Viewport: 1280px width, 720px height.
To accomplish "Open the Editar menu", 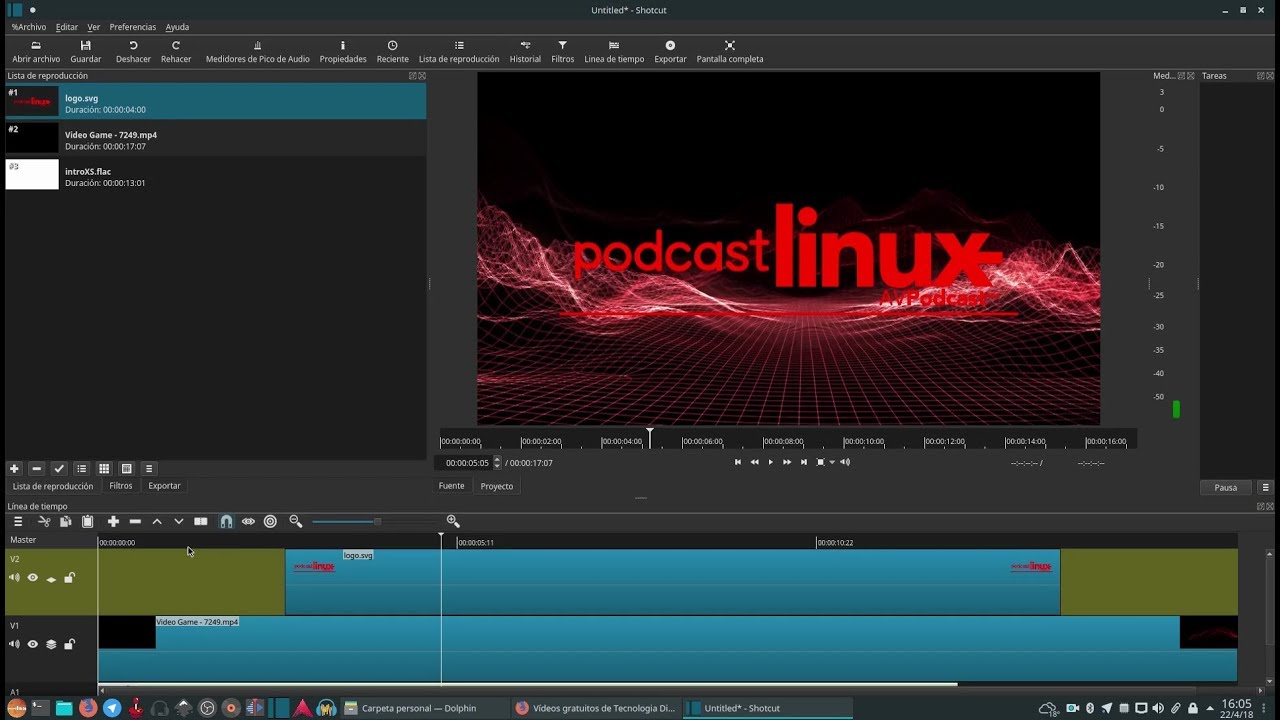I will pyautogui.click(x=67, y=27).
